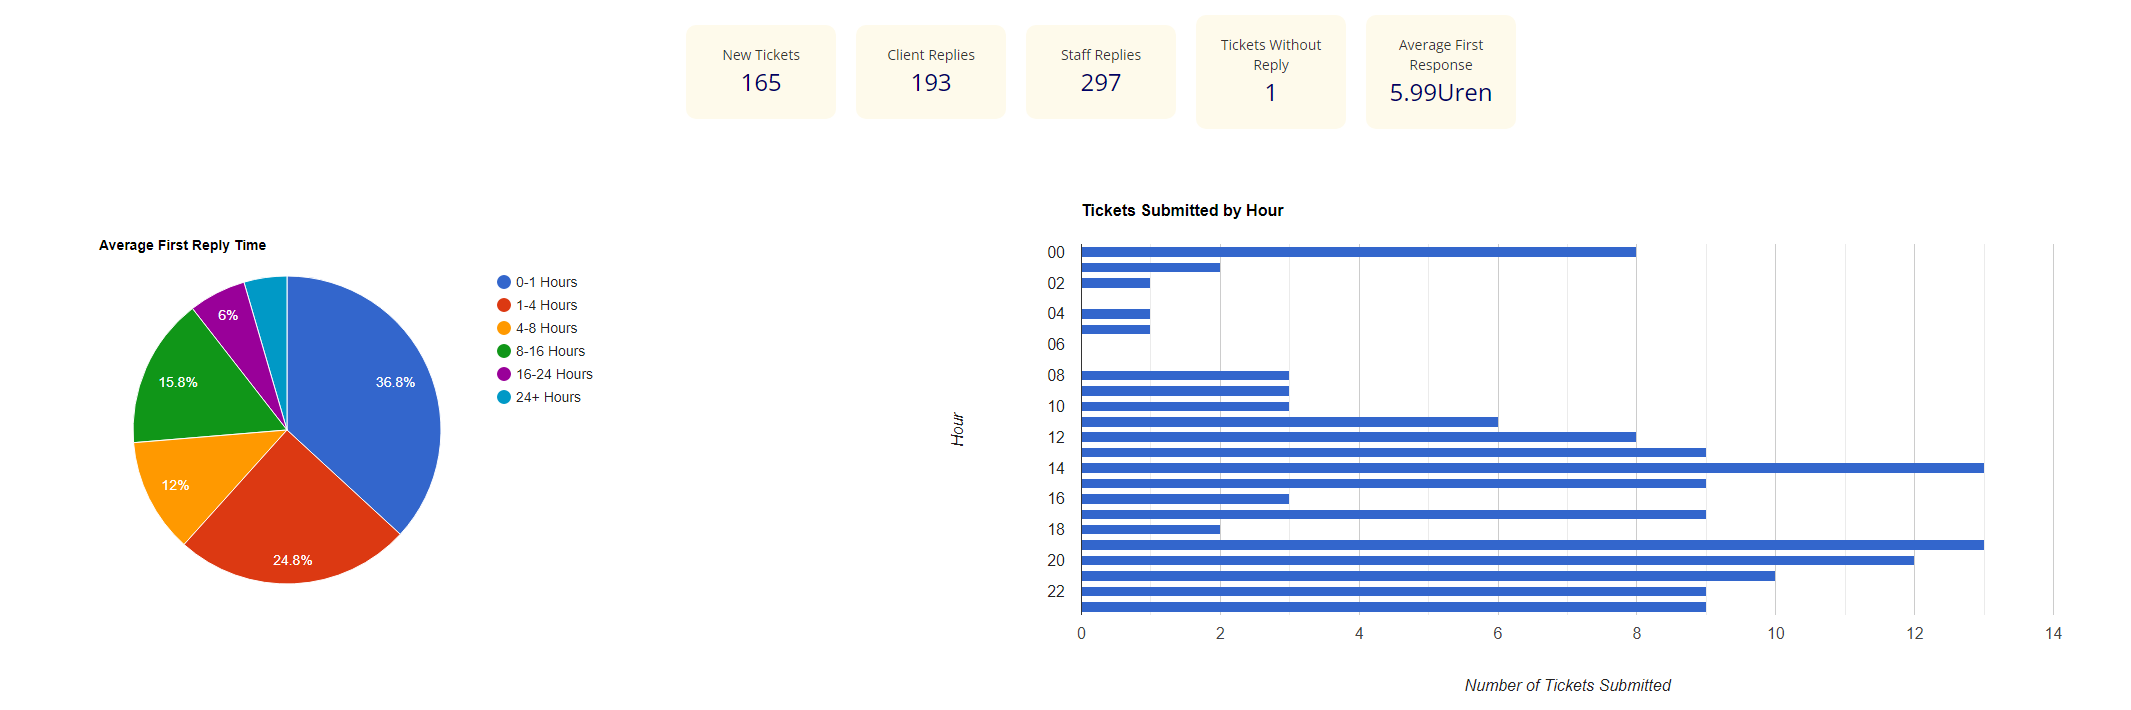Open the Average First Response card
2131x710 pixels.
[1441, 71]
